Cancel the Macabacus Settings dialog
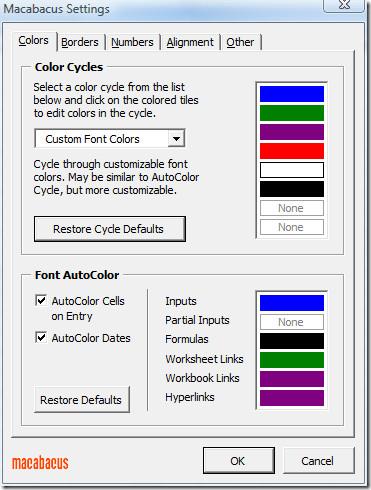The image size is (371, 490). [x=318, y=461]
